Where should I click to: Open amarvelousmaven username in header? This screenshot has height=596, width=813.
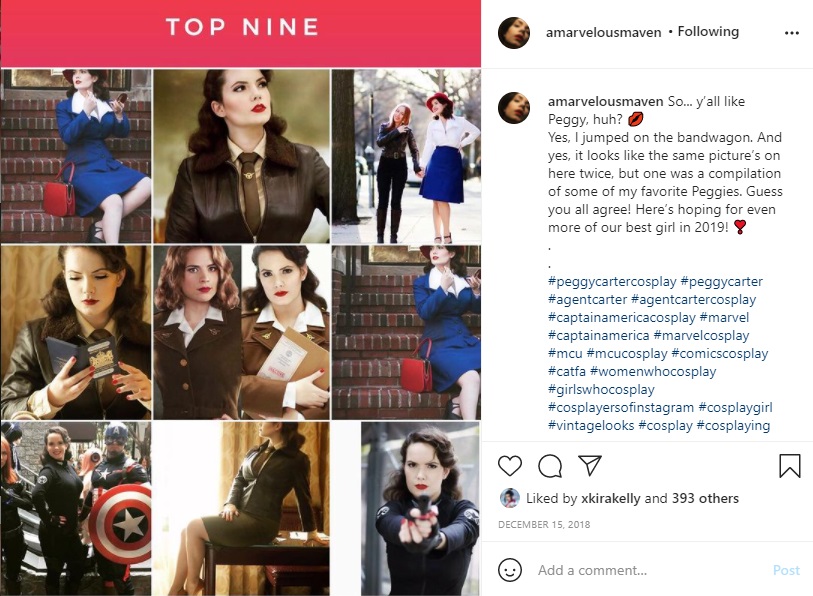click(x=604, y=32)
